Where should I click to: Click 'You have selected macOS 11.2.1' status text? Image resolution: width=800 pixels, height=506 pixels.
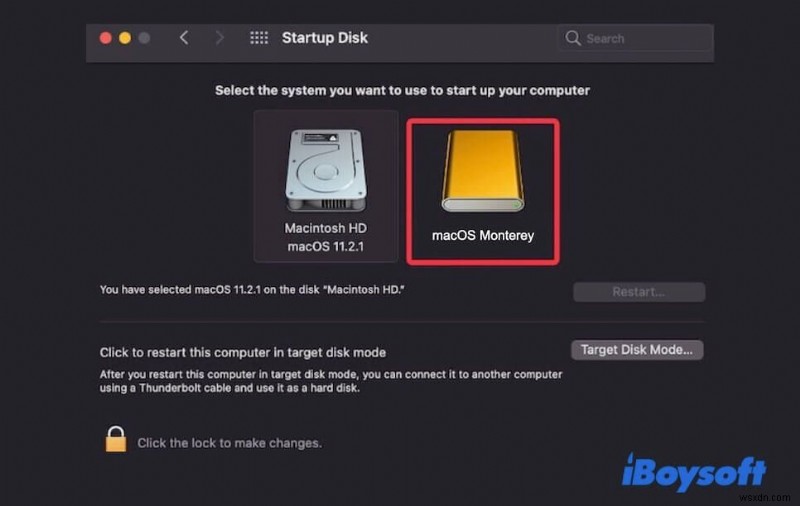pyautogui.click(x=252, y=290)
